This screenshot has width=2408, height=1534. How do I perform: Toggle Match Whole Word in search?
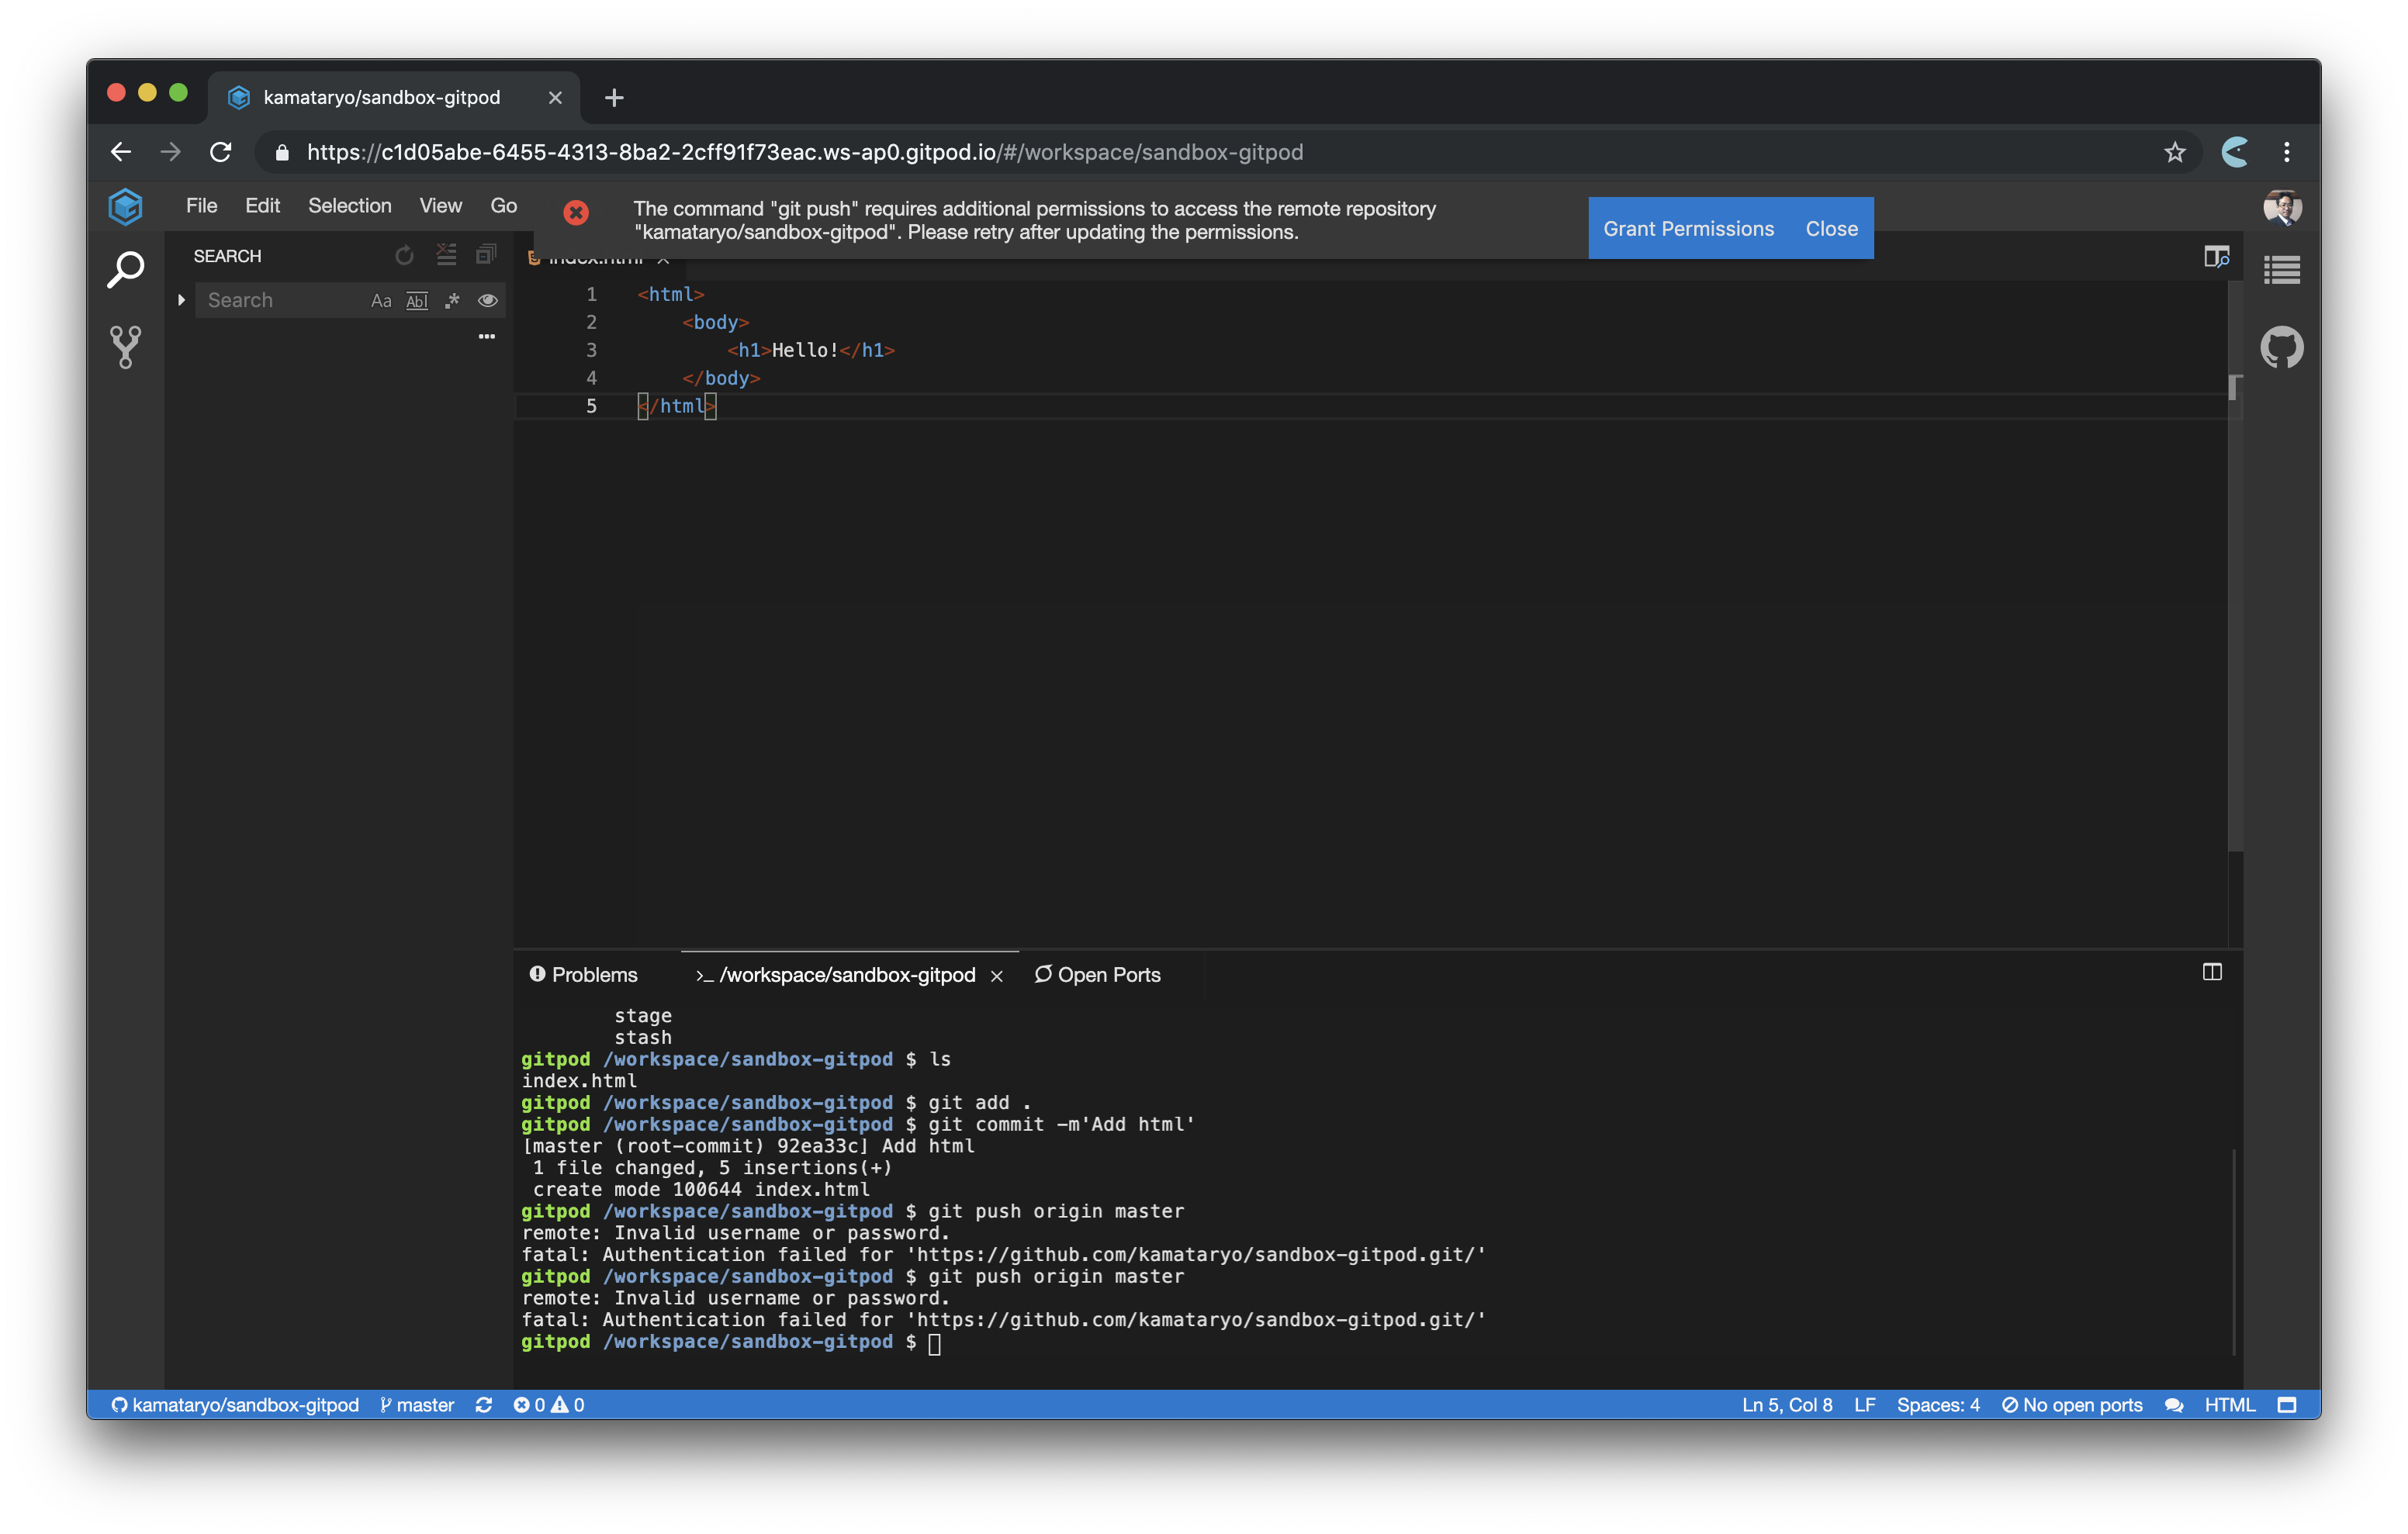417,301
